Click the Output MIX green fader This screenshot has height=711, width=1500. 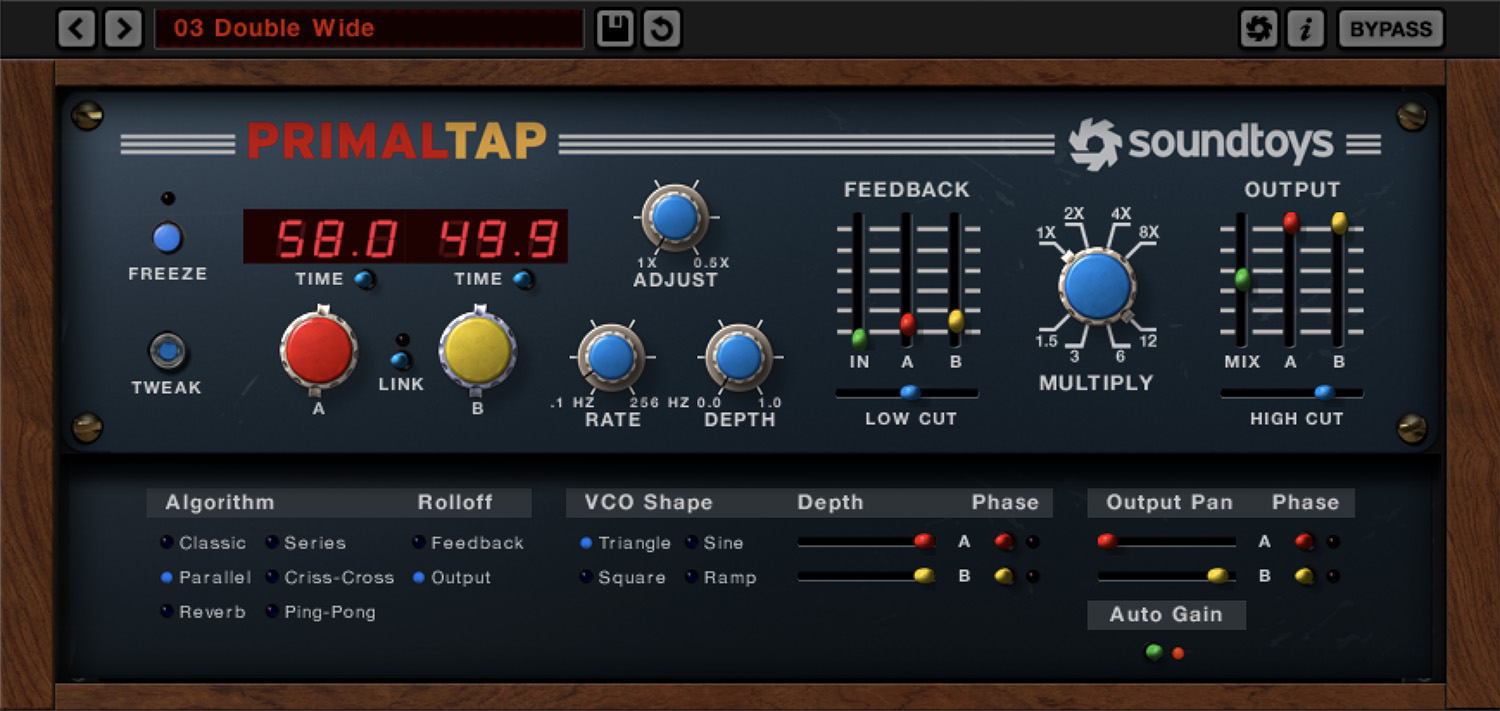[x=1242, y=279]
